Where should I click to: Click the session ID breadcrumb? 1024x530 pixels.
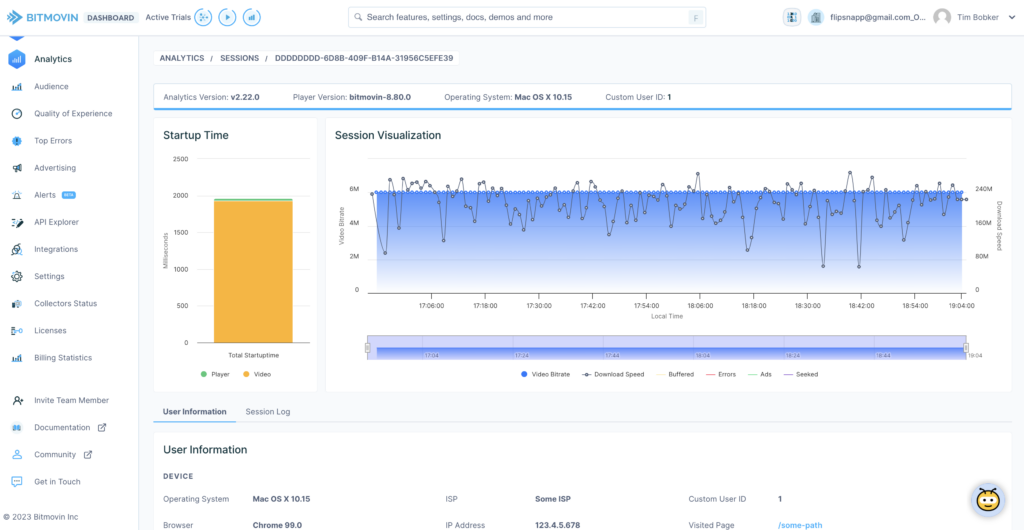(364, 58)
